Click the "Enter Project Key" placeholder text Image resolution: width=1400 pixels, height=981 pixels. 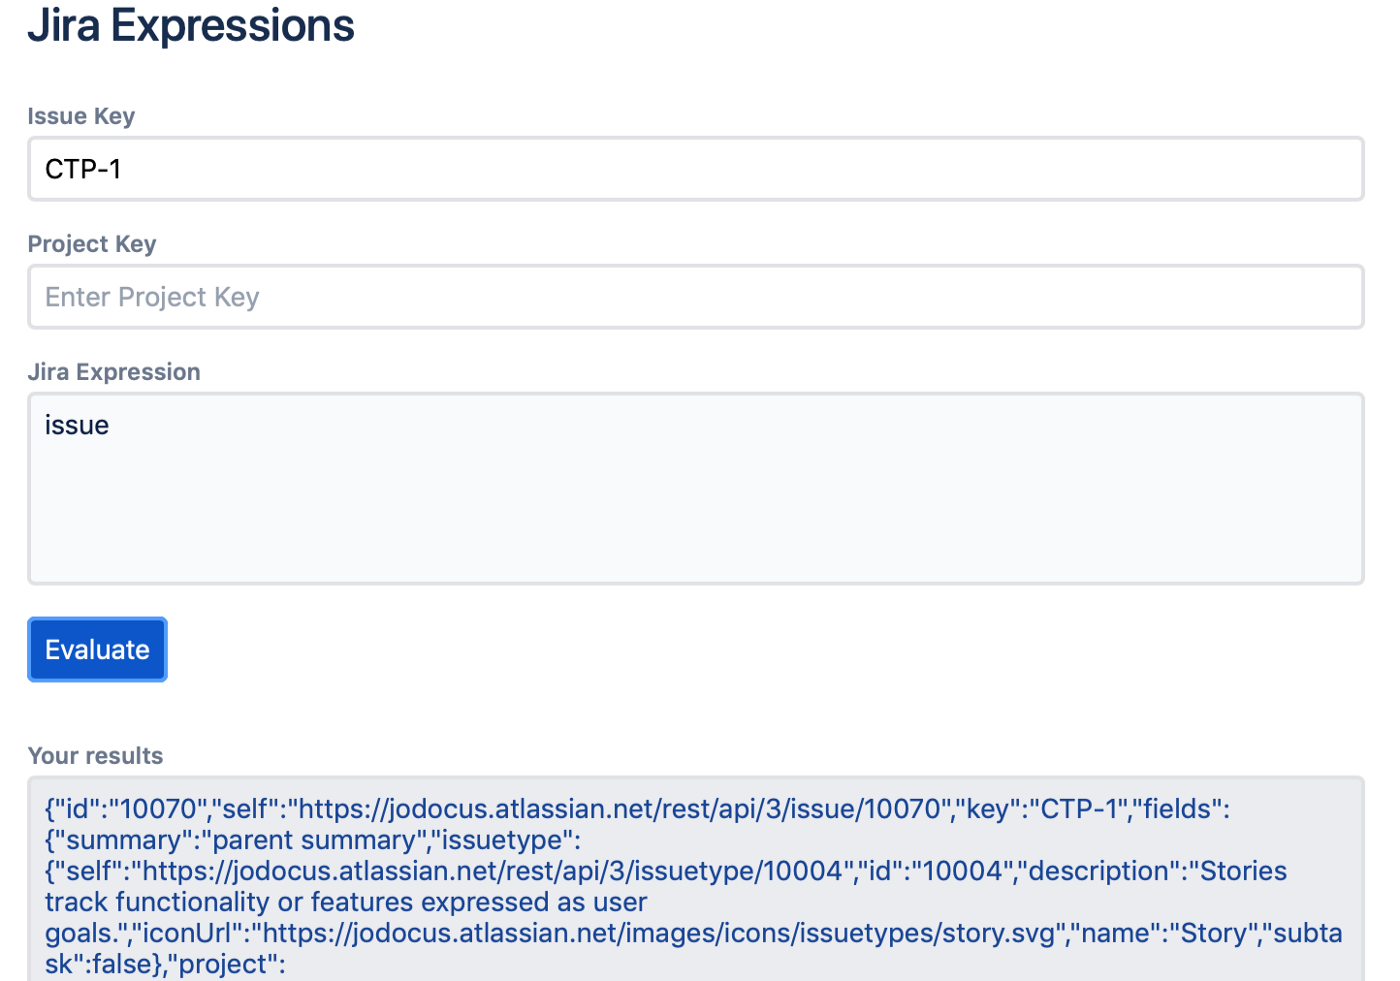(152, 298)
